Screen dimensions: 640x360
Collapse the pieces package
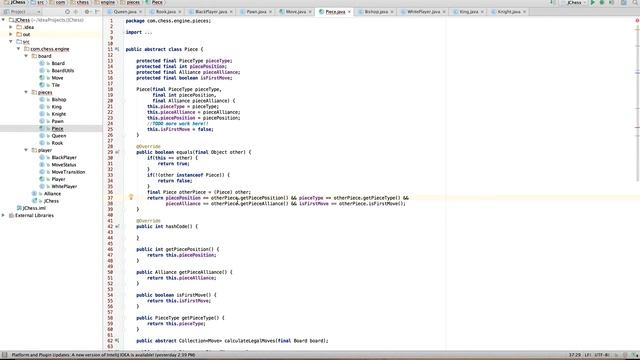[27, 92]
